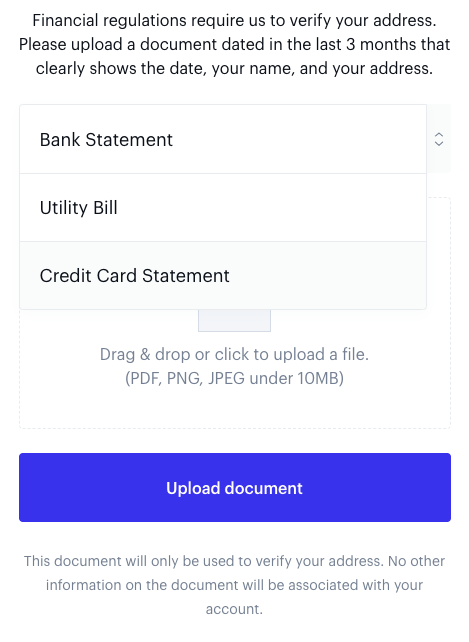Submit the file using the blue Upload document button
This screenshot has height=642, width=469.
click(235, 487)
